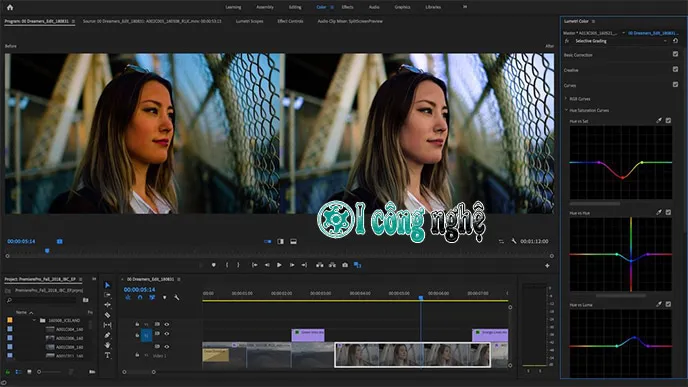Select the Hand tool
Screen dimensions: 688x387
click(x=108, y=345)
